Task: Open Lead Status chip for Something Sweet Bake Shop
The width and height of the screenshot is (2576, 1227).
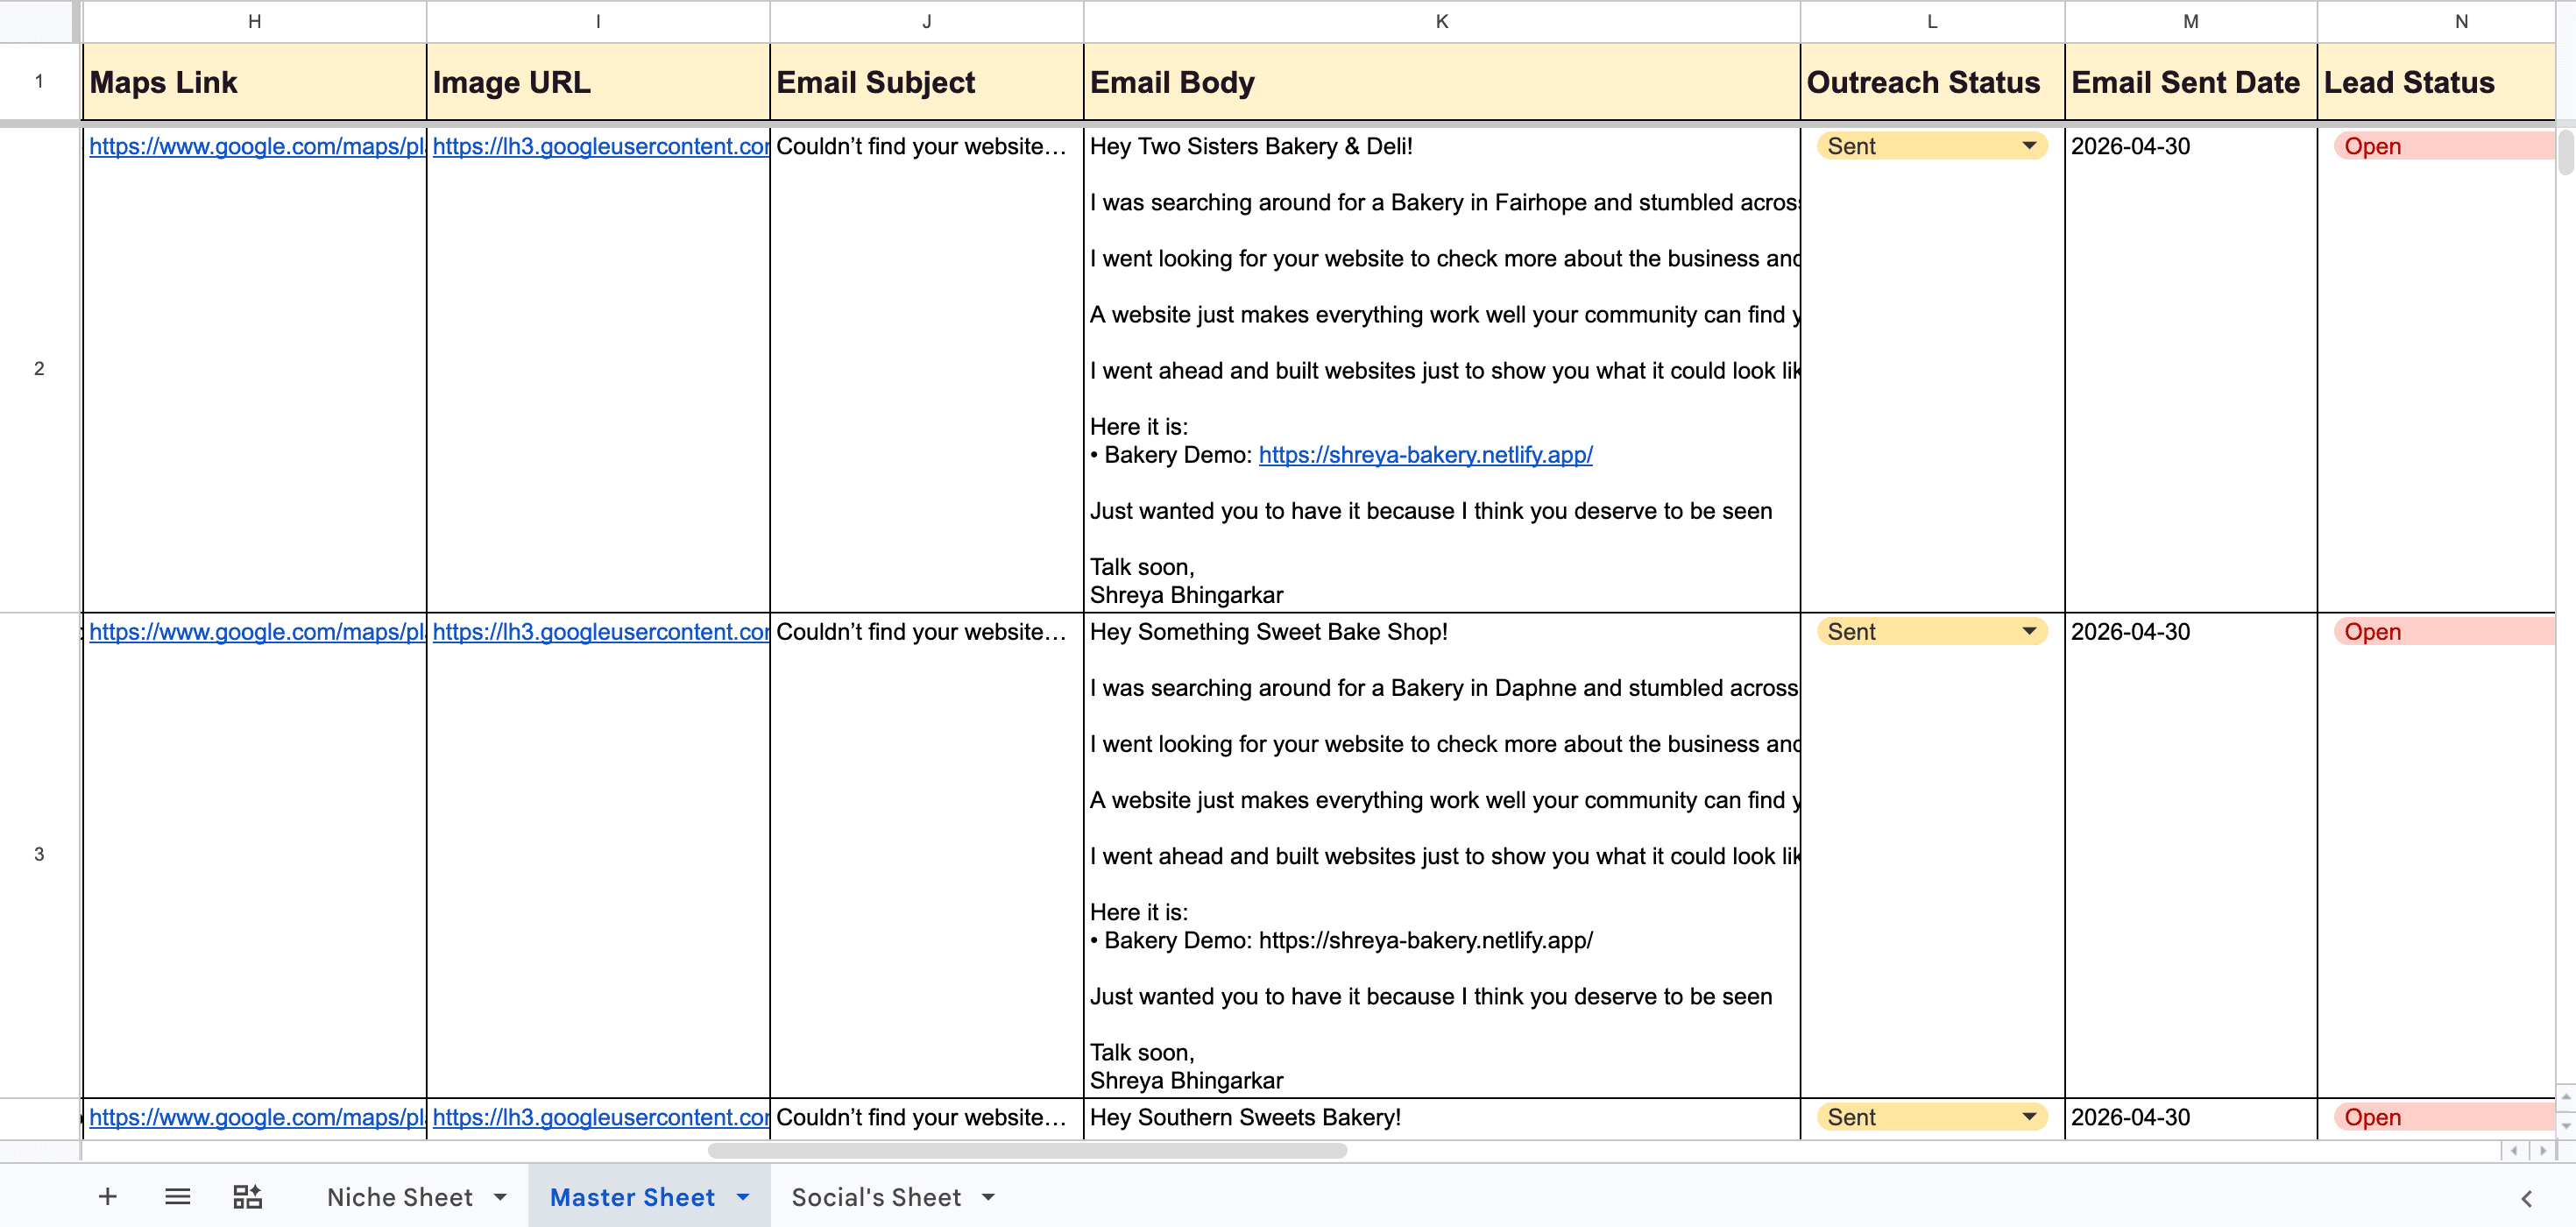Action: point(2444,632)
